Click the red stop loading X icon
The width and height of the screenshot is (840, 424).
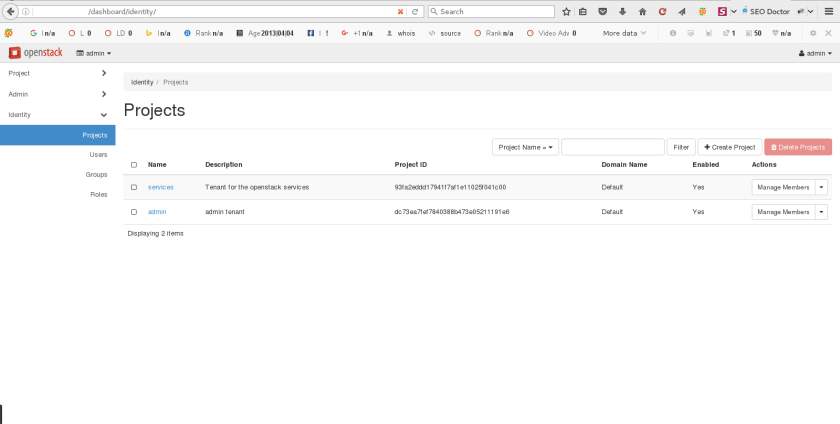coord(400,11)
